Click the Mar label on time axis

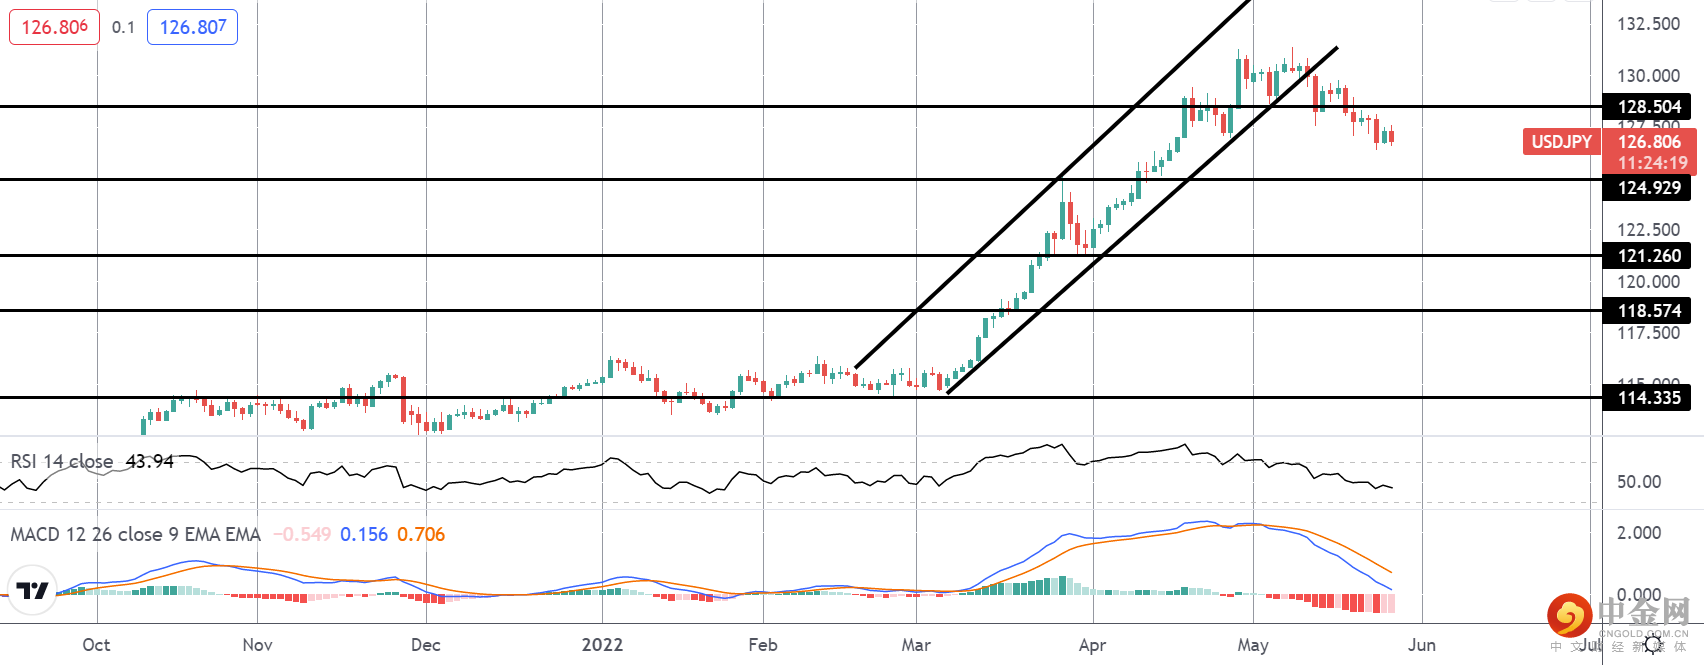tap(916, 644)
